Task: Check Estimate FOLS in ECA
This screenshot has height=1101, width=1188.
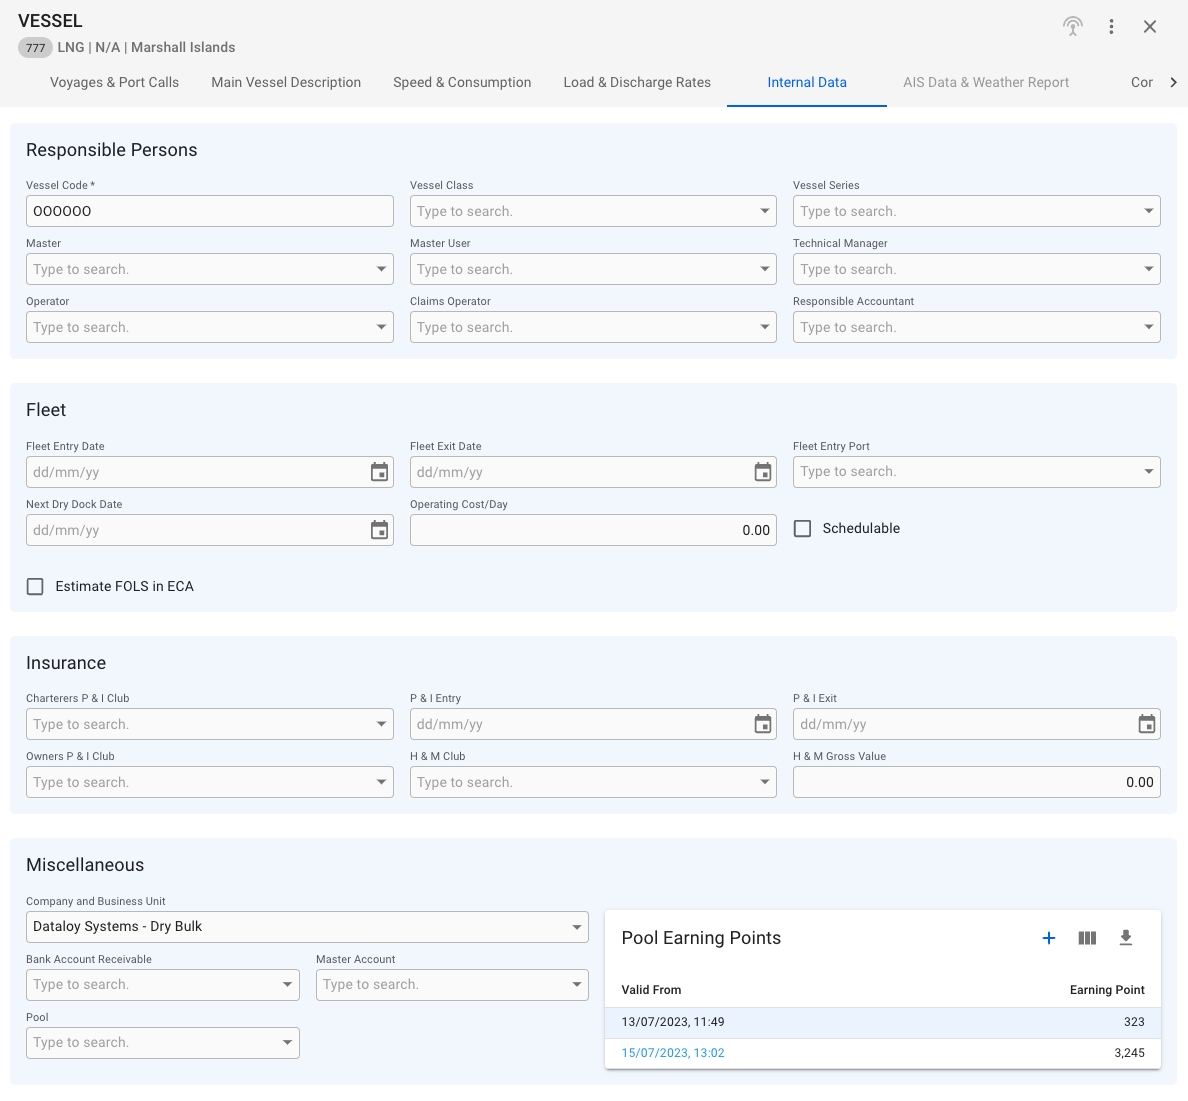Action: coord(35,587)
